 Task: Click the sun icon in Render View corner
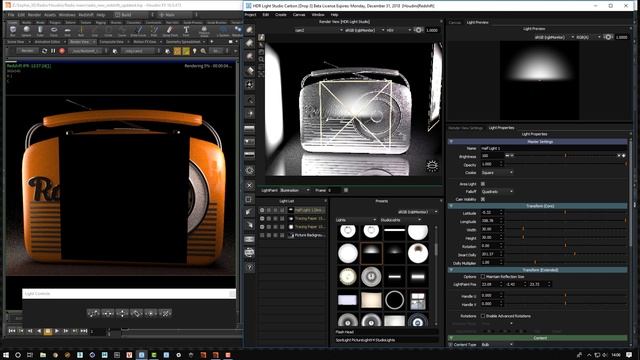[432, 165]
